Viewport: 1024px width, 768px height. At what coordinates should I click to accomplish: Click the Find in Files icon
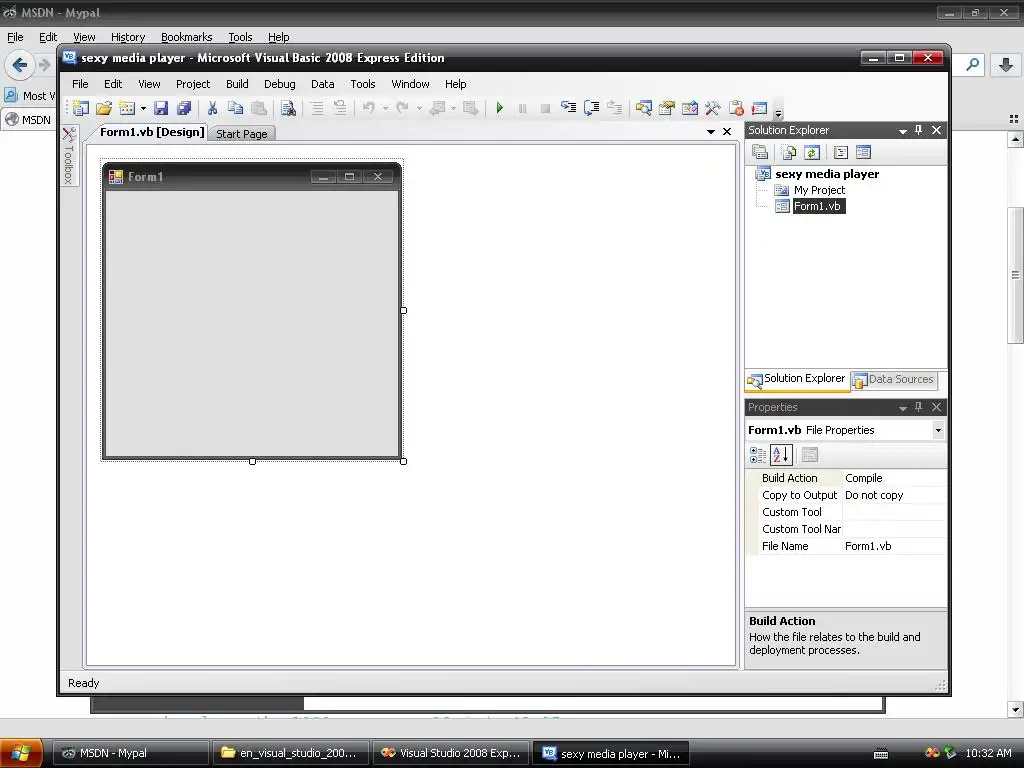[288, 108]
